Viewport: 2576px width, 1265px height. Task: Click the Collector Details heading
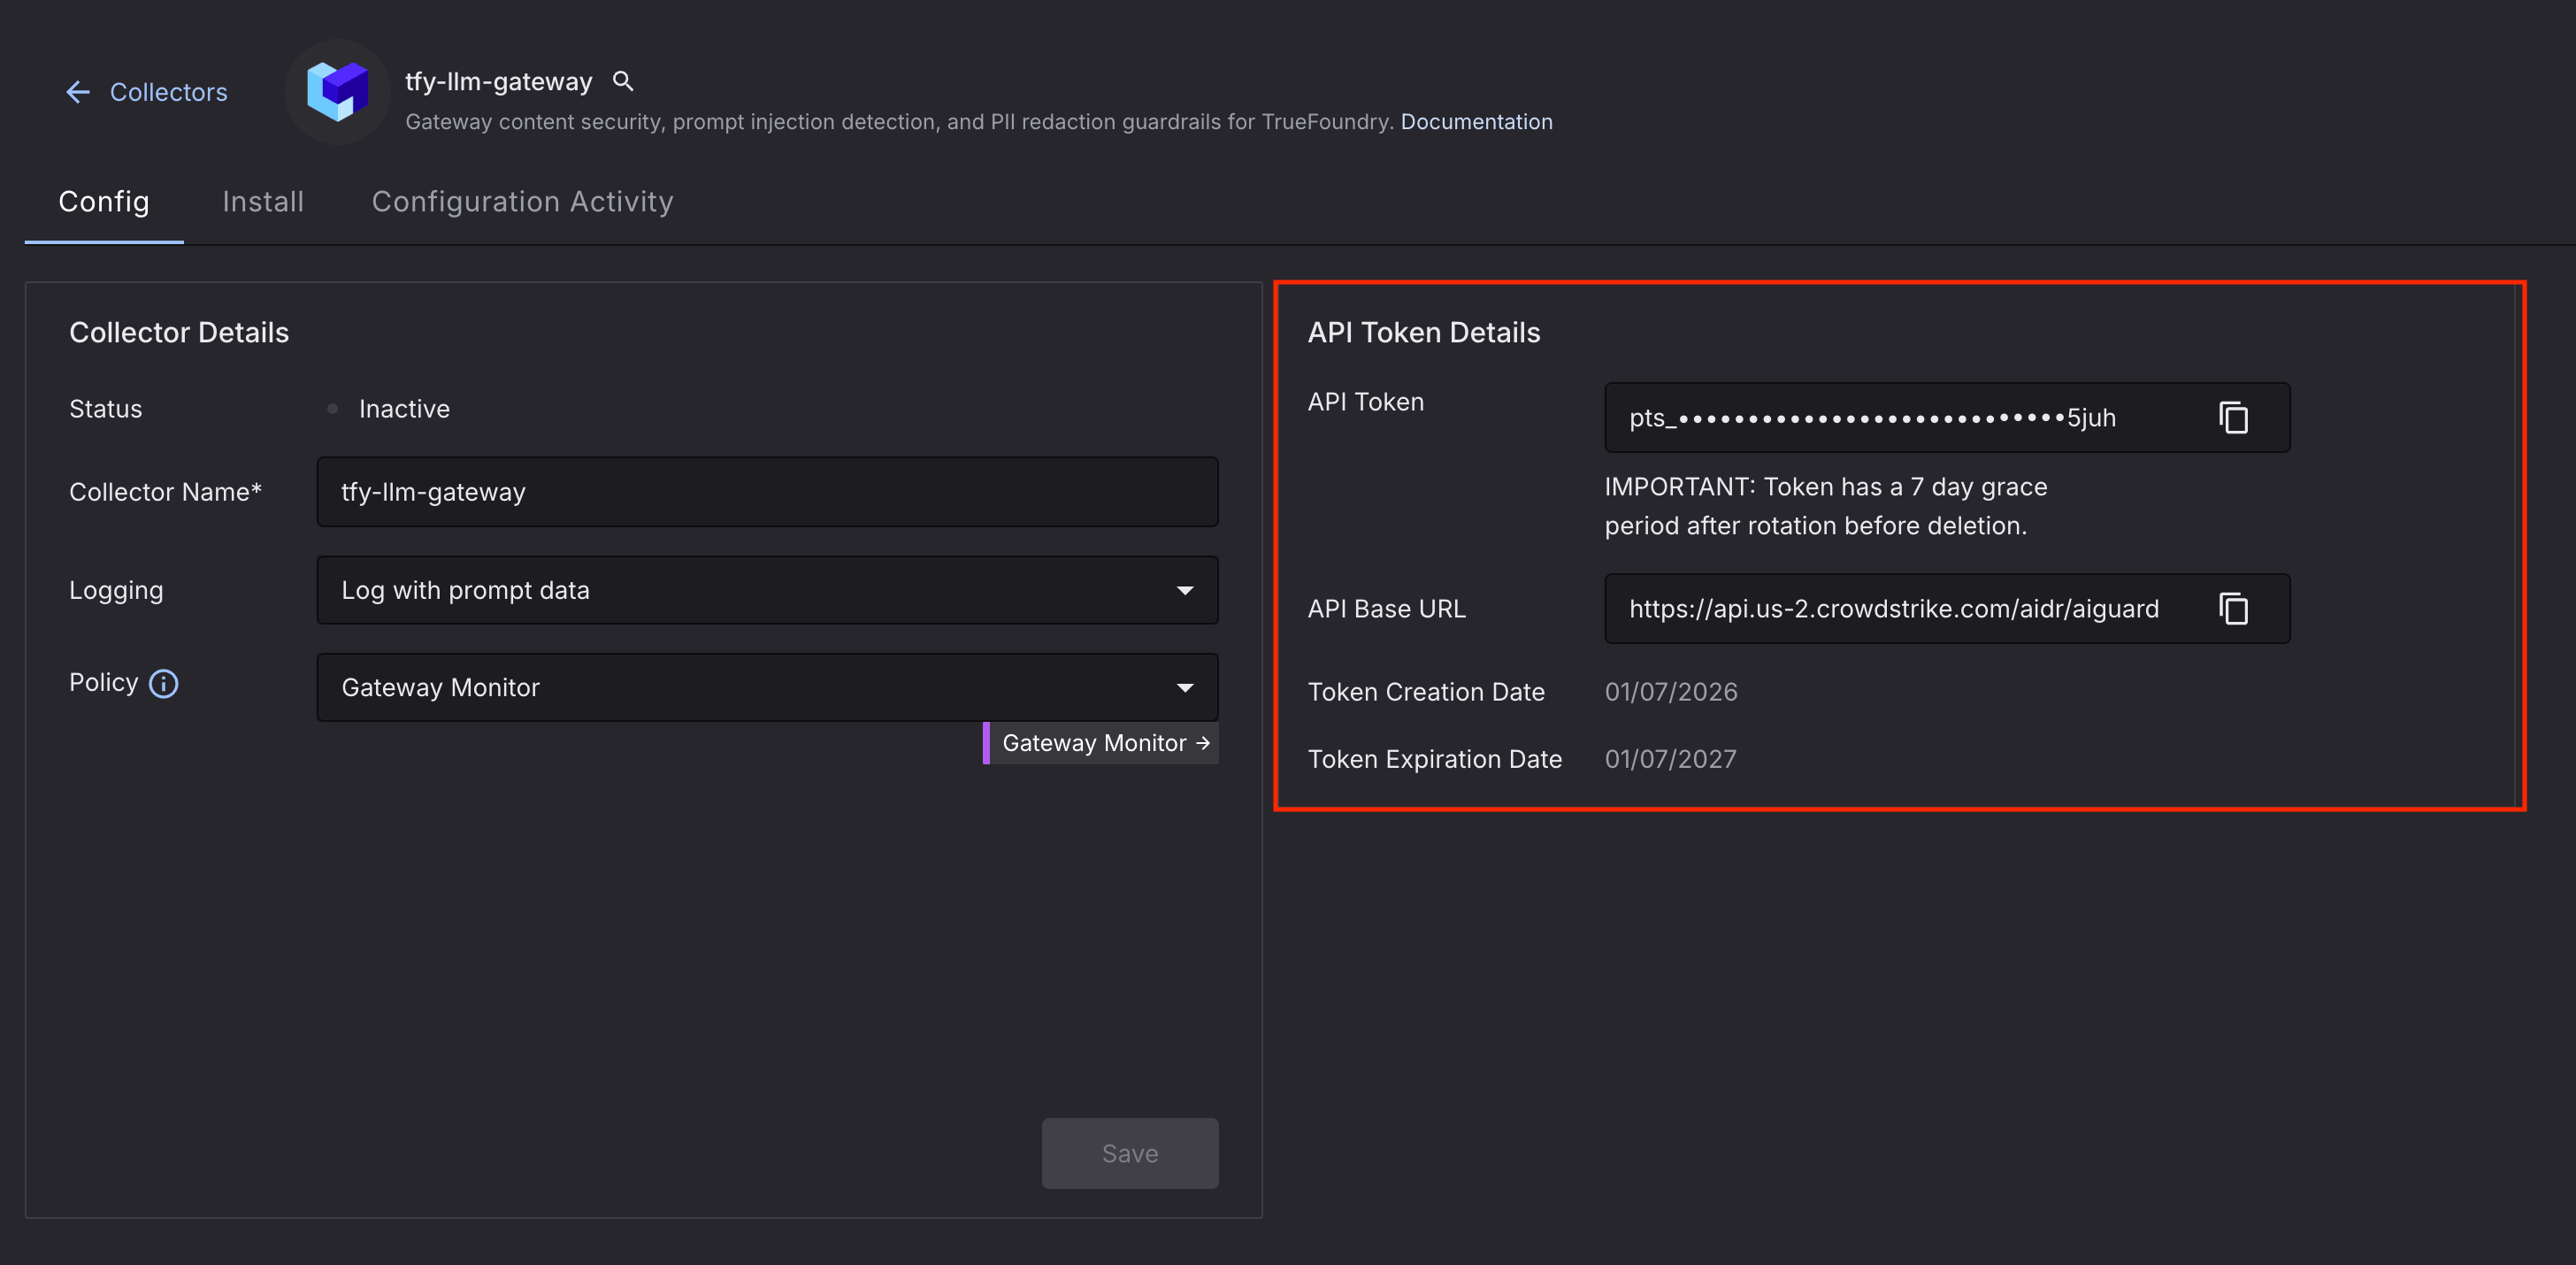click(179, 333)
